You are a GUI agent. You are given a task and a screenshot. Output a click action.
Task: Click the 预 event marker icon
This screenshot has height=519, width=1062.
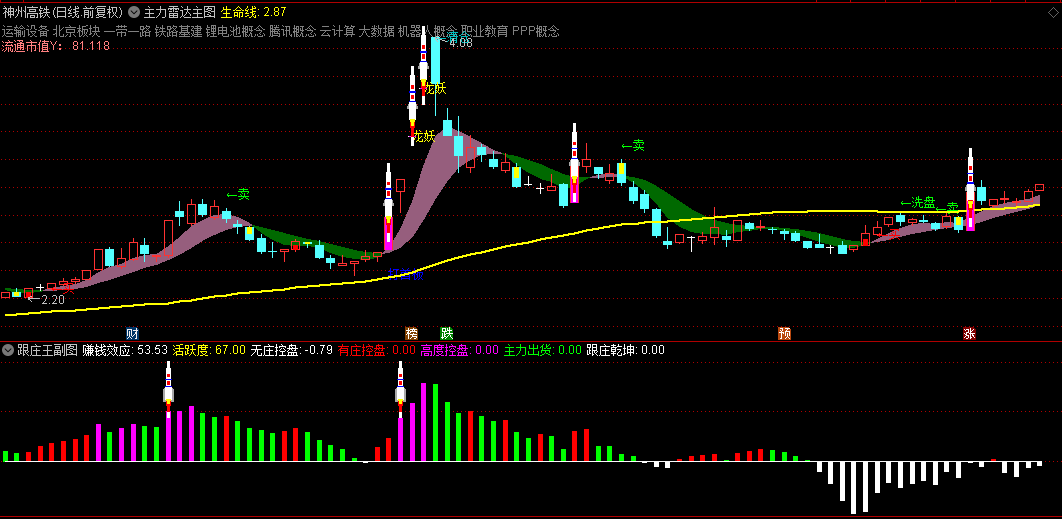[x=785, y=333]
